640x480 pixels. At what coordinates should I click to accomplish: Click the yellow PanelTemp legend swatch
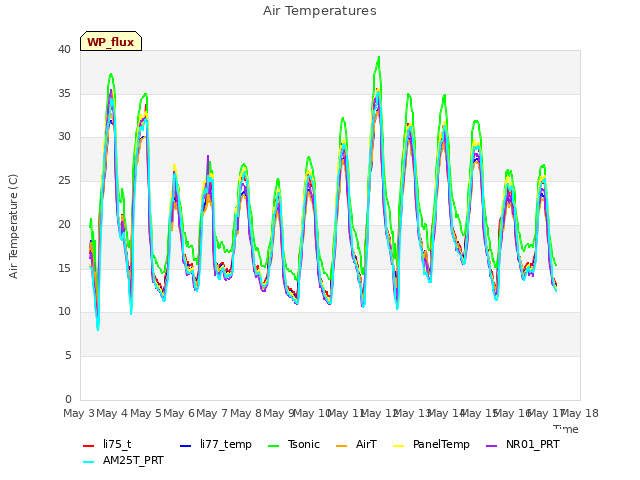[x=398, y=446]
